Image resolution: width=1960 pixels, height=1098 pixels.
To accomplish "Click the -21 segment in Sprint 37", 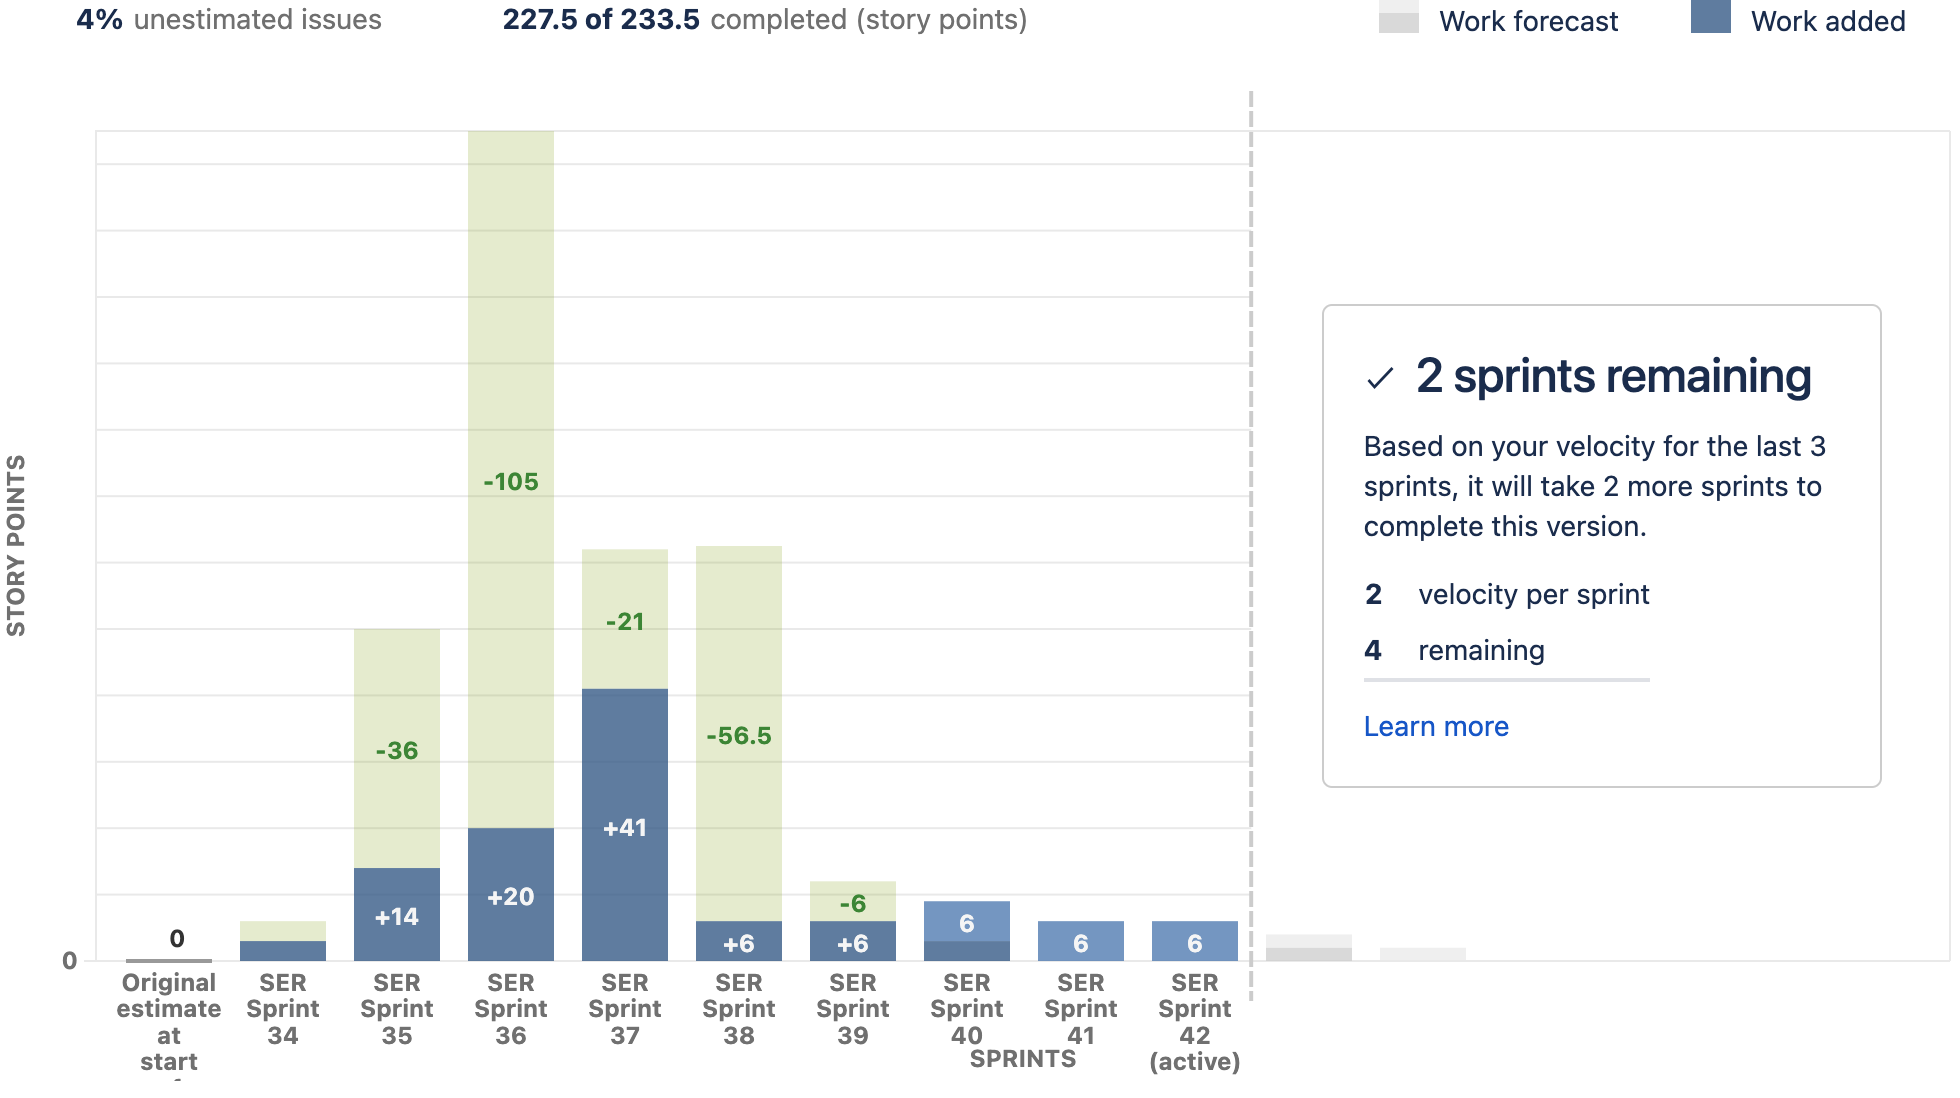I will (625, 619).
